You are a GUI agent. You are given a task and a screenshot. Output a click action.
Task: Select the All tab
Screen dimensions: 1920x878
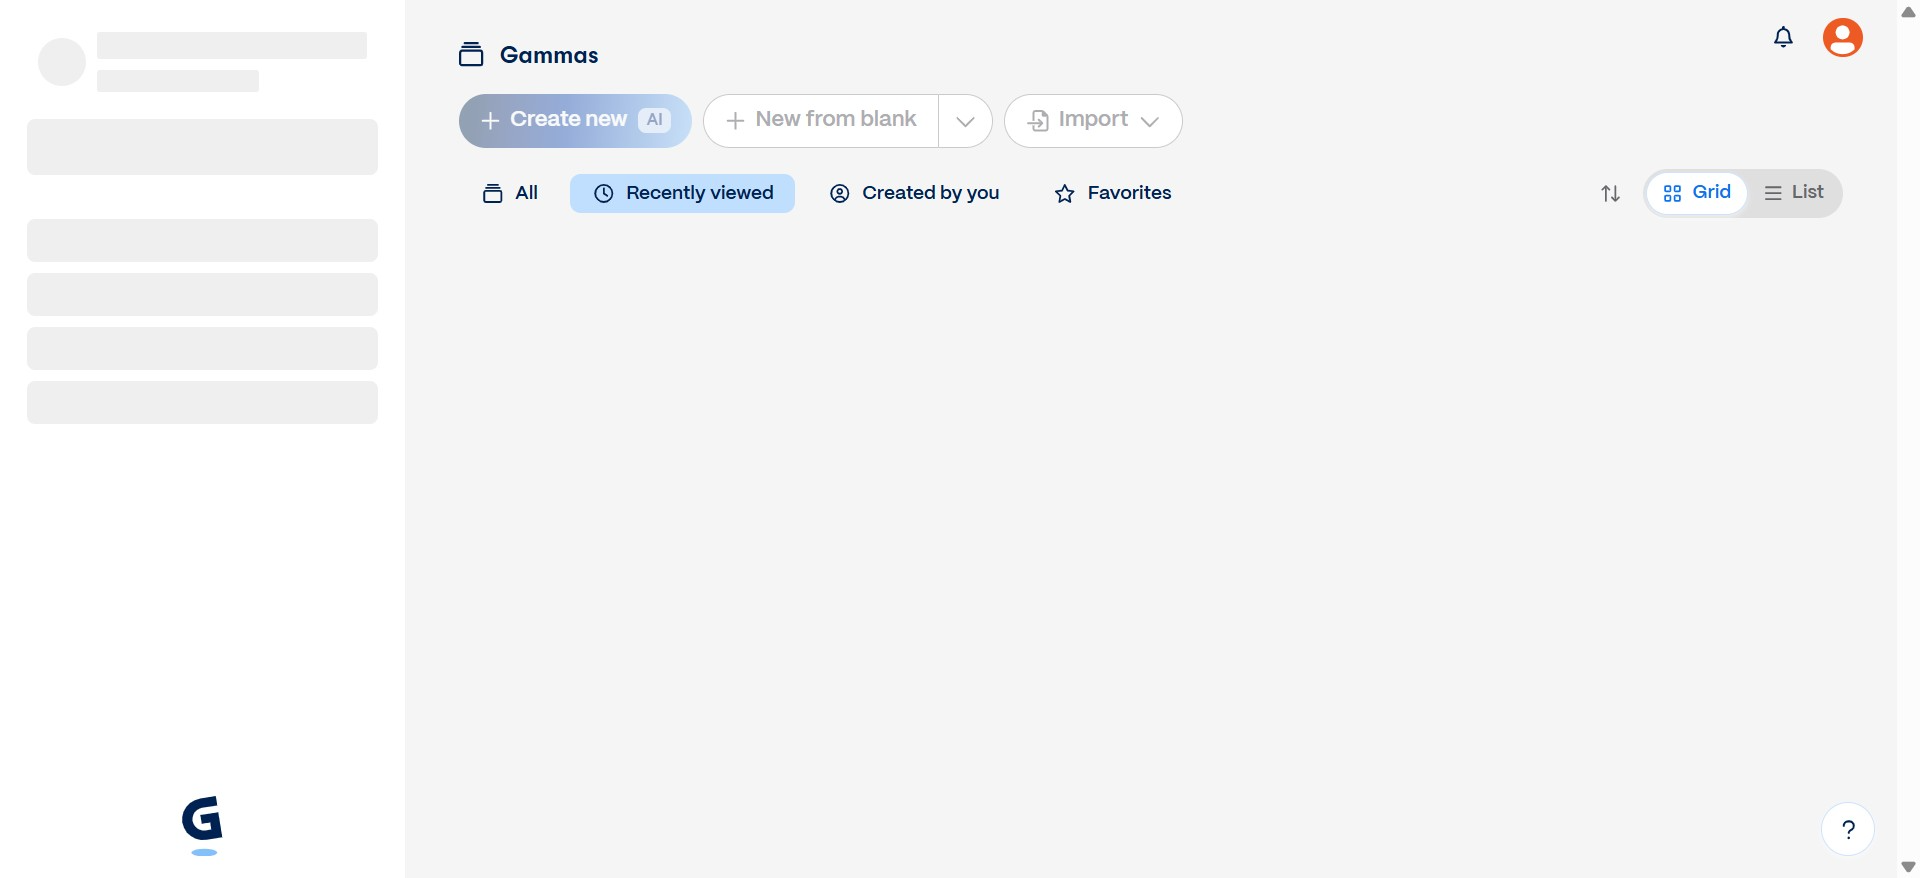pyautogui.click(x=511, y=194)
